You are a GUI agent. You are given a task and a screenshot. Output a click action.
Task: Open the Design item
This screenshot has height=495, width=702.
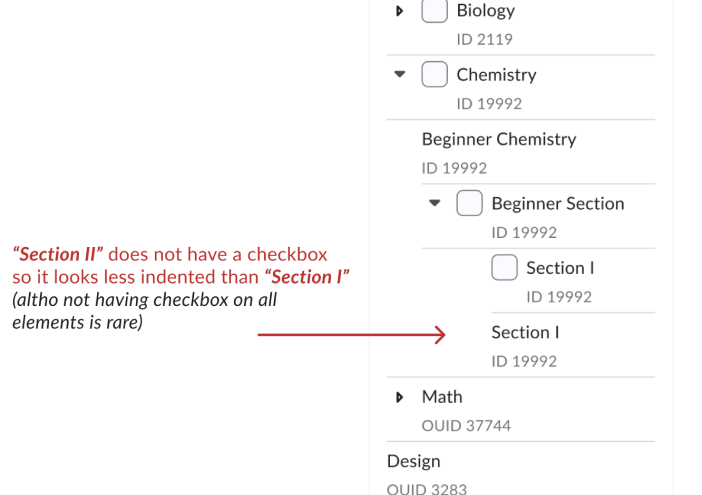click(x=413, y=461)
